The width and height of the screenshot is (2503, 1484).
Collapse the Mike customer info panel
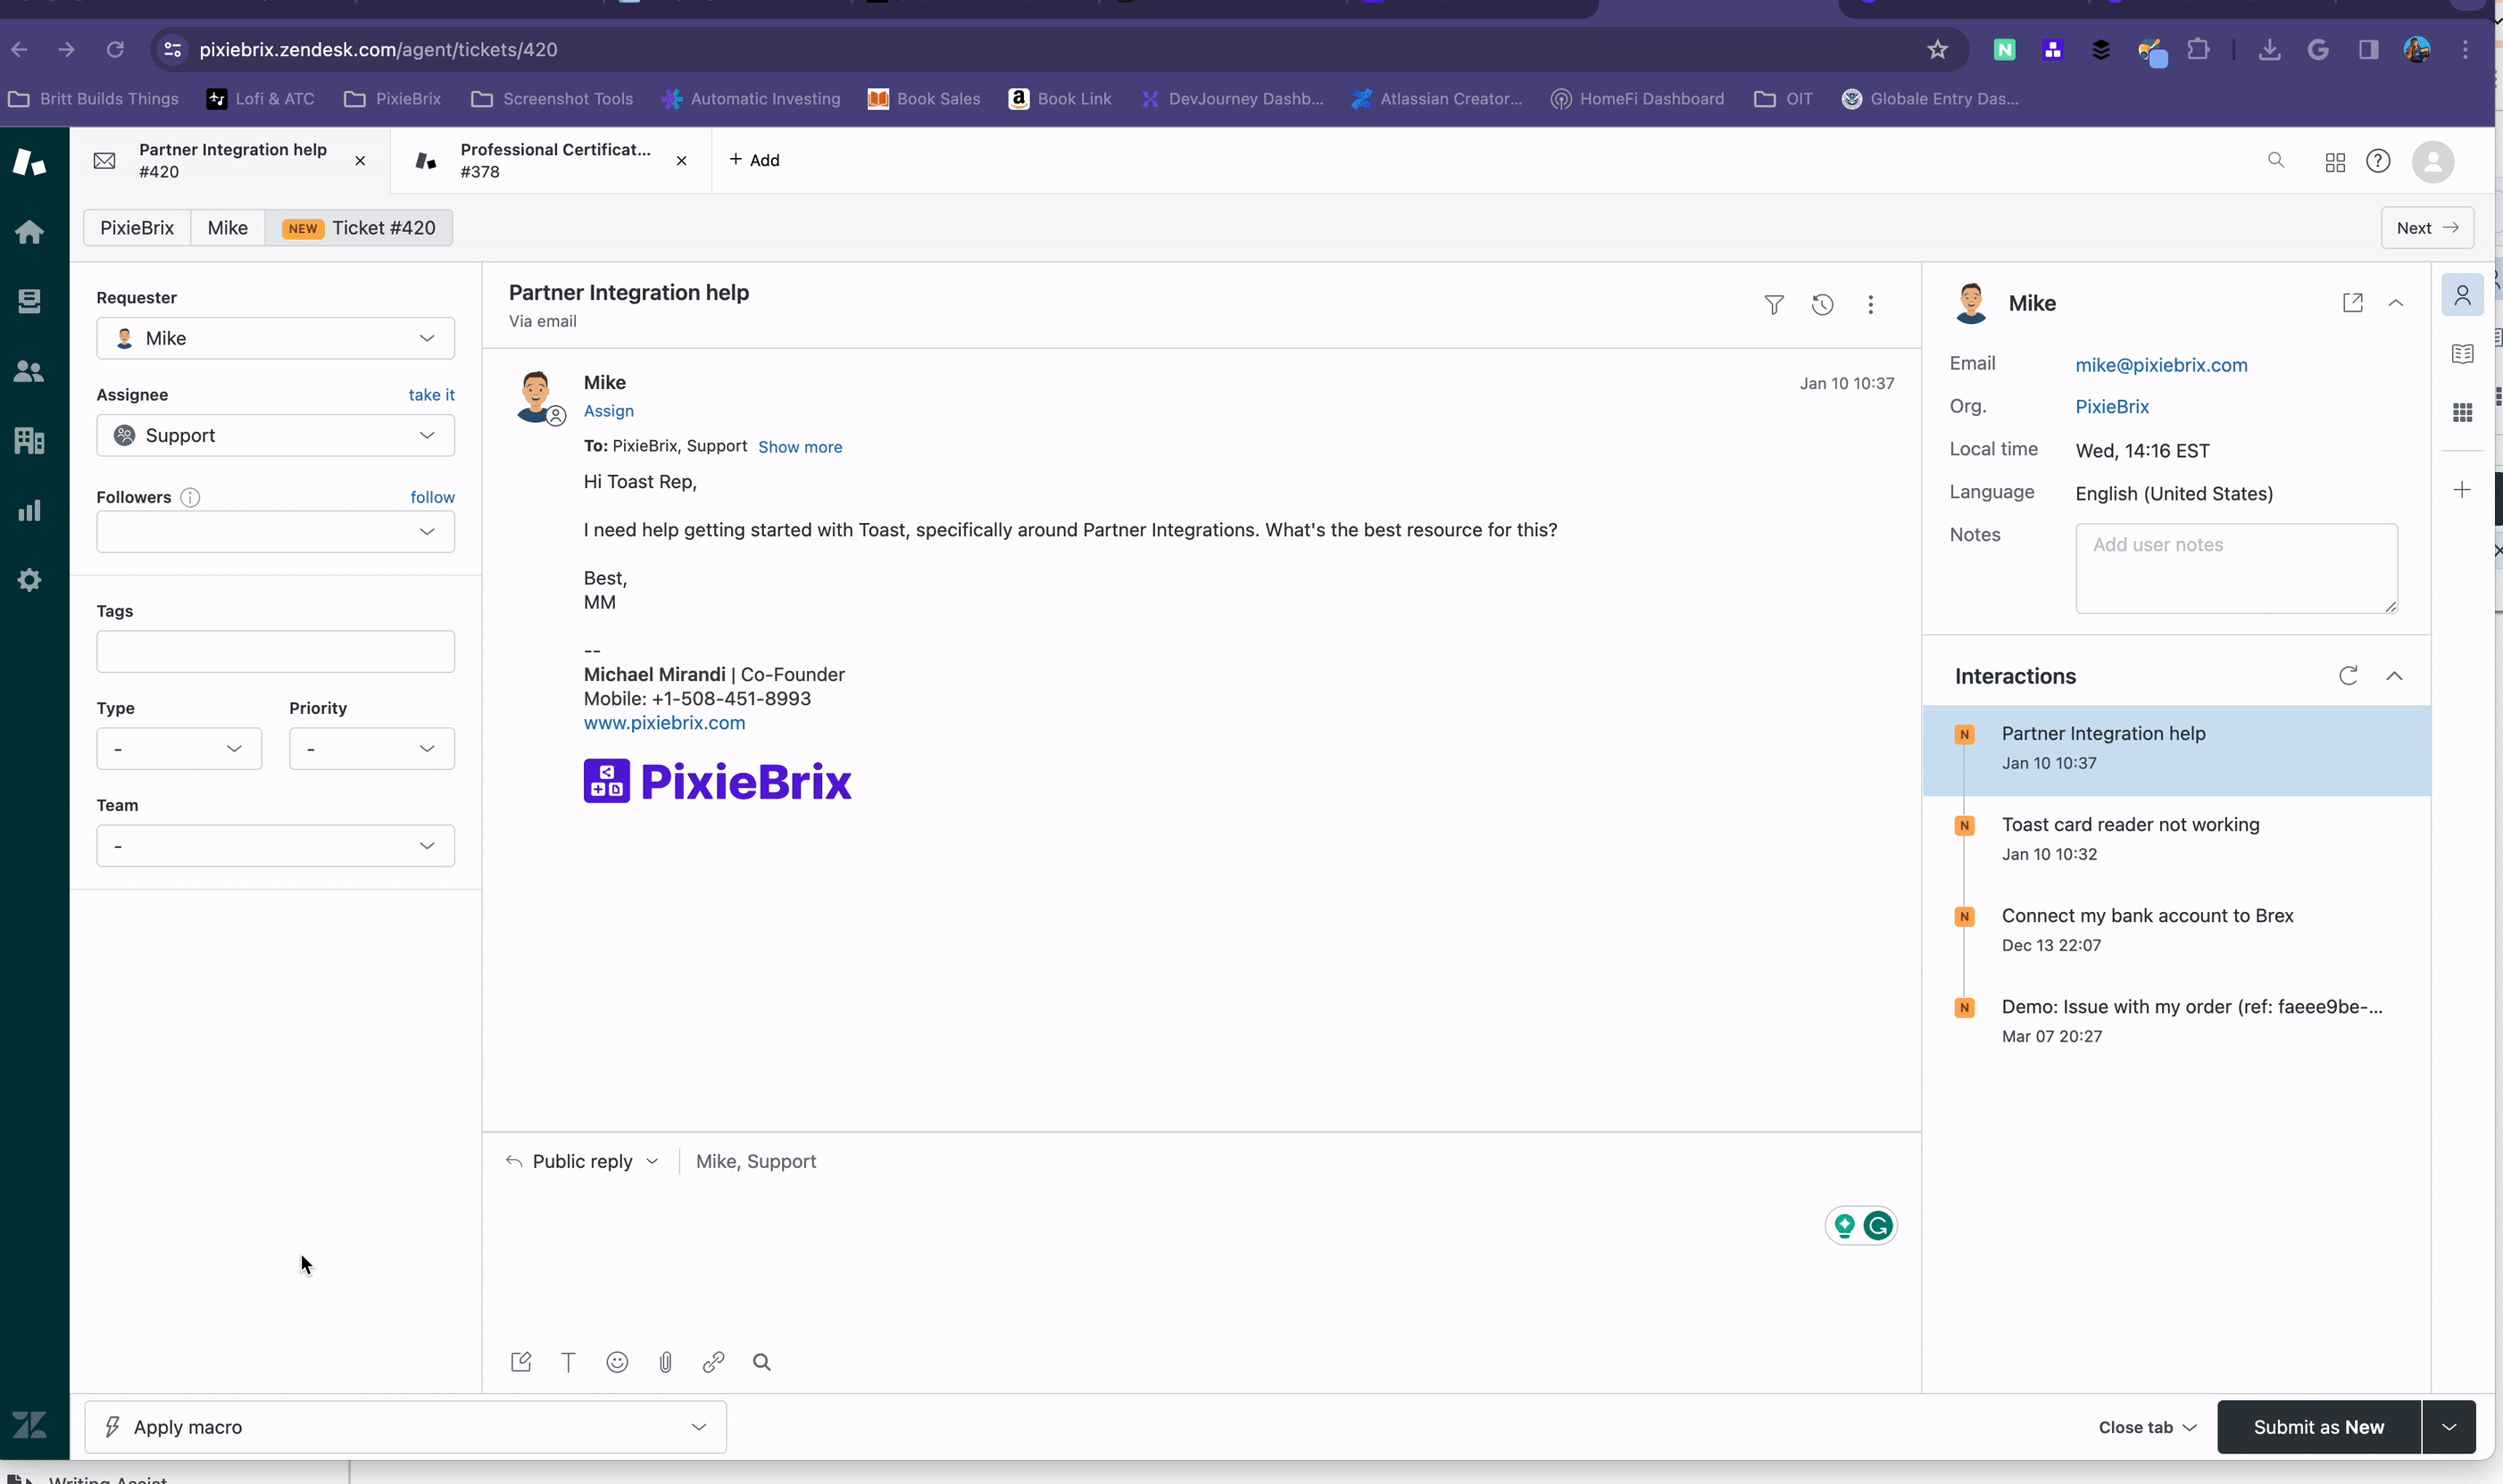(x=2399, y=304)
